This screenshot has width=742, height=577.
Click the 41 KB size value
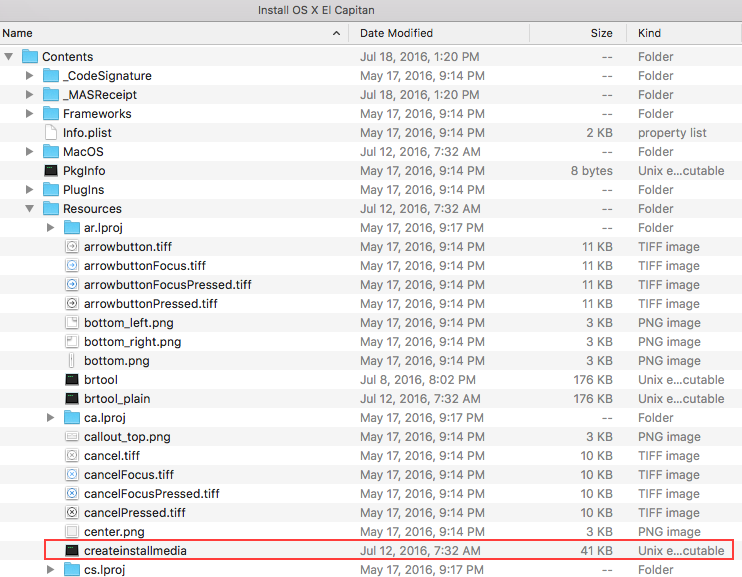[x=596, y=550]
